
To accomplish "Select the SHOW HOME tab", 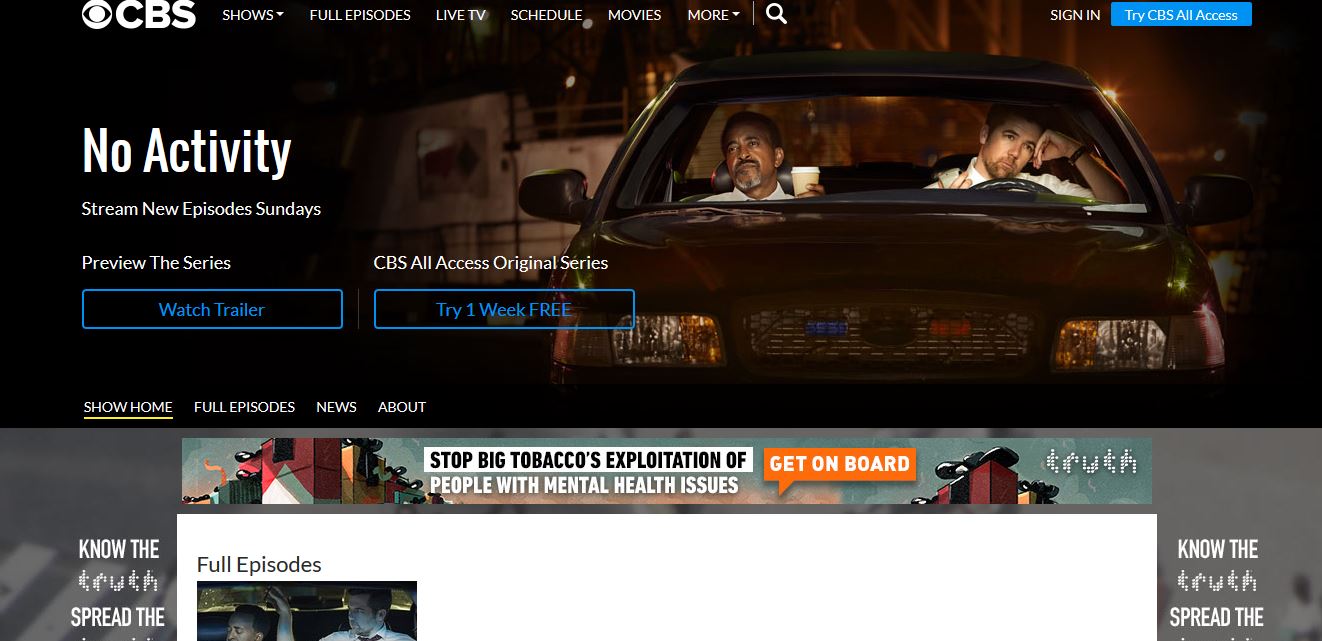I will [128, 407].
